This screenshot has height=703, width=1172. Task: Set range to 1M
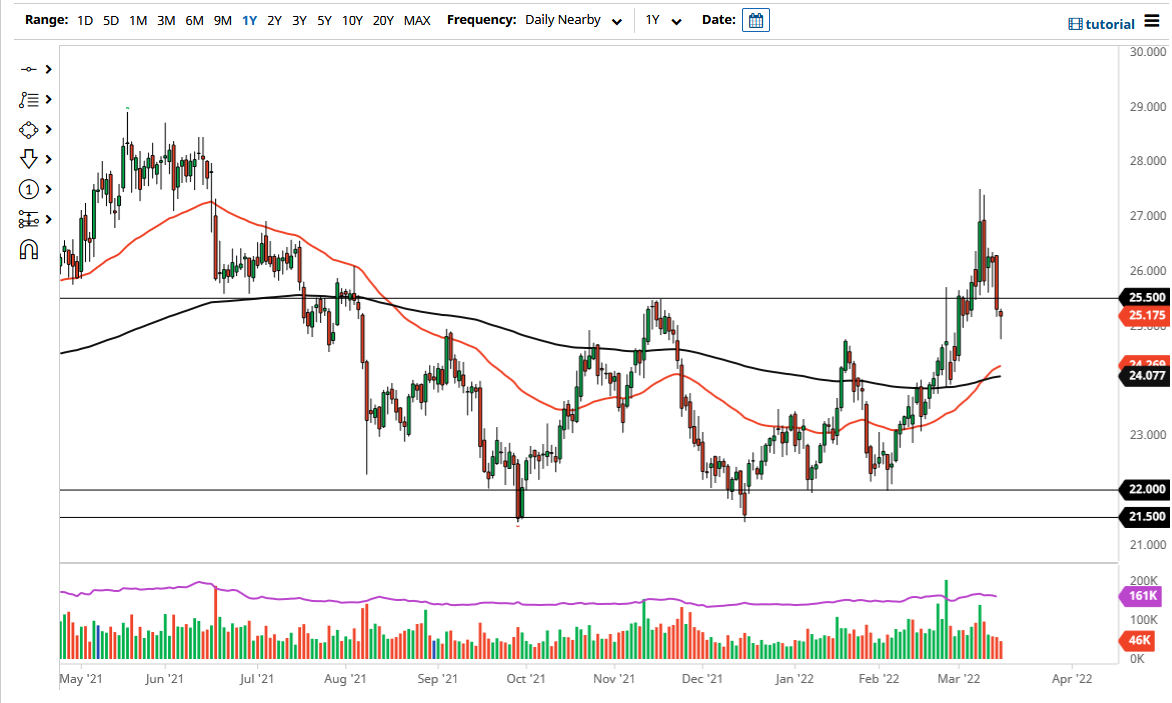coord(138,20)
